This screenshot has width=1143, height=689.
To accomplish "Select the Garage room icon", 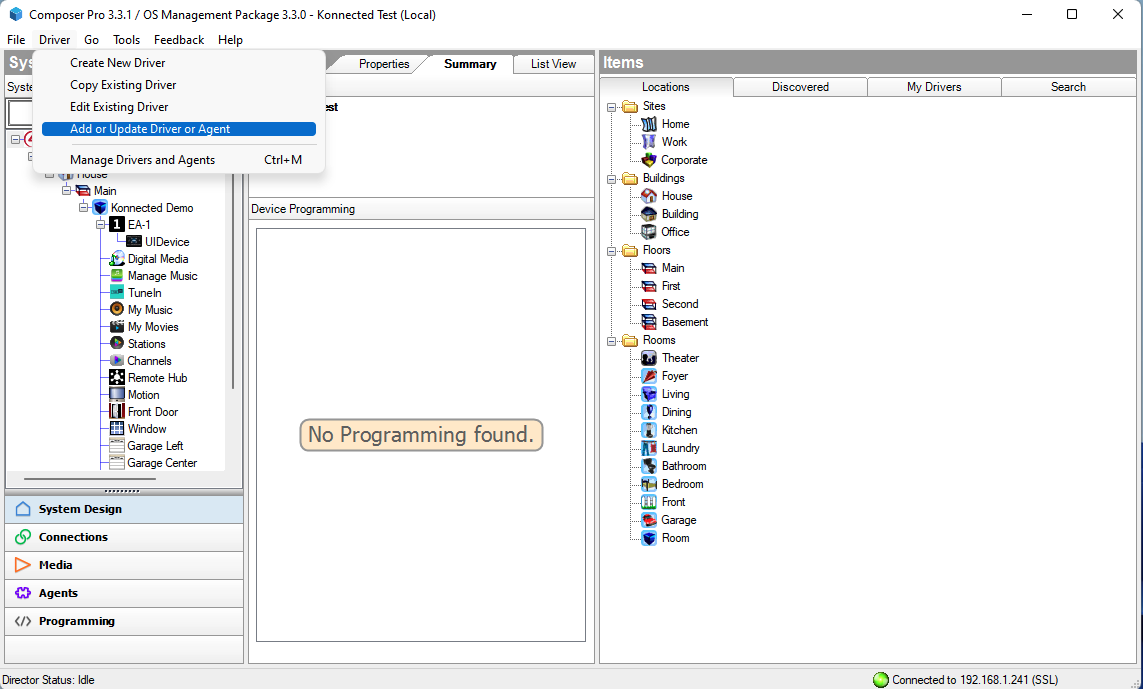I will tap(649, 520).
